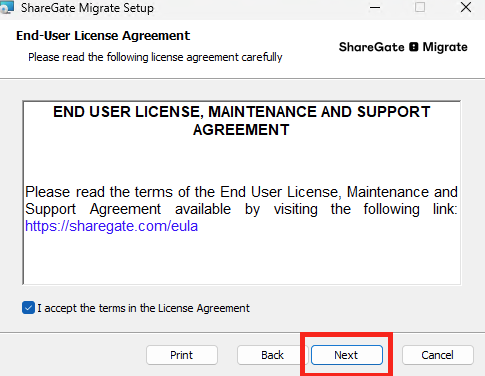Click the 'ShareGate Migrate Setup' window title
This screenshot has height=376, width=485.
[87, 8]
